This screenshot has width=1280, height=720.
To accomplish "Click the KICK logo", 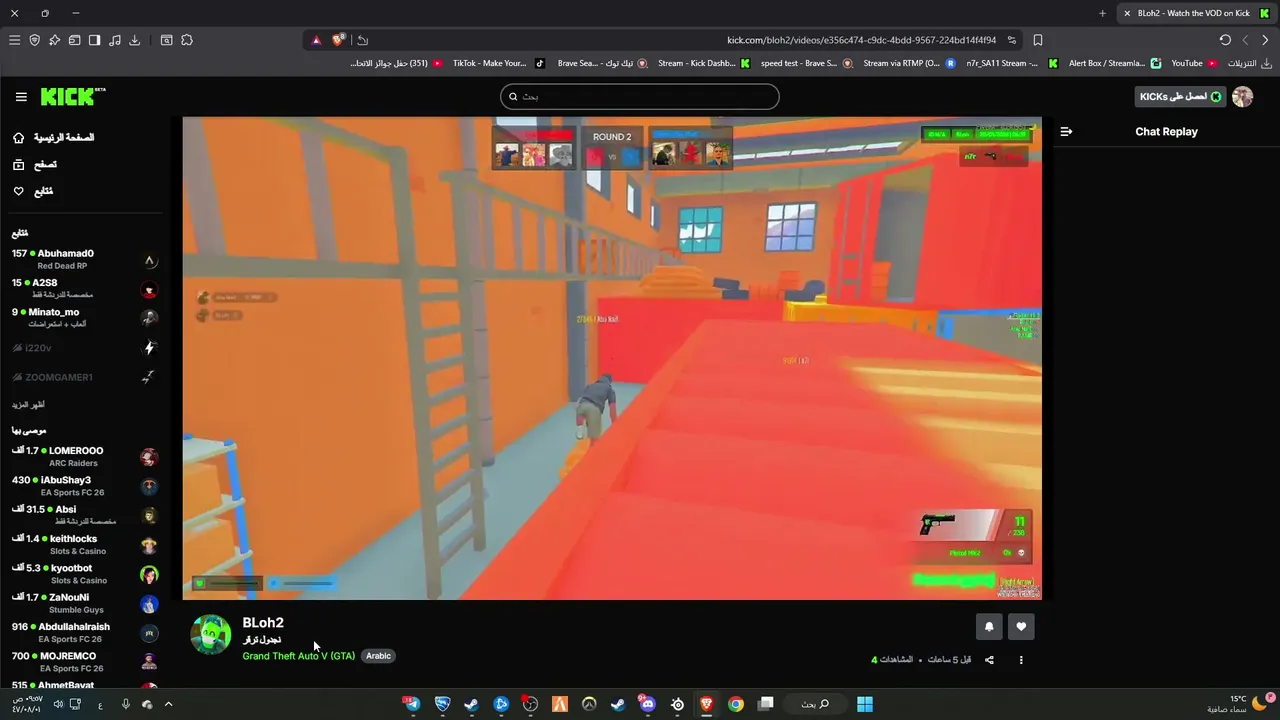I will 72,96.
